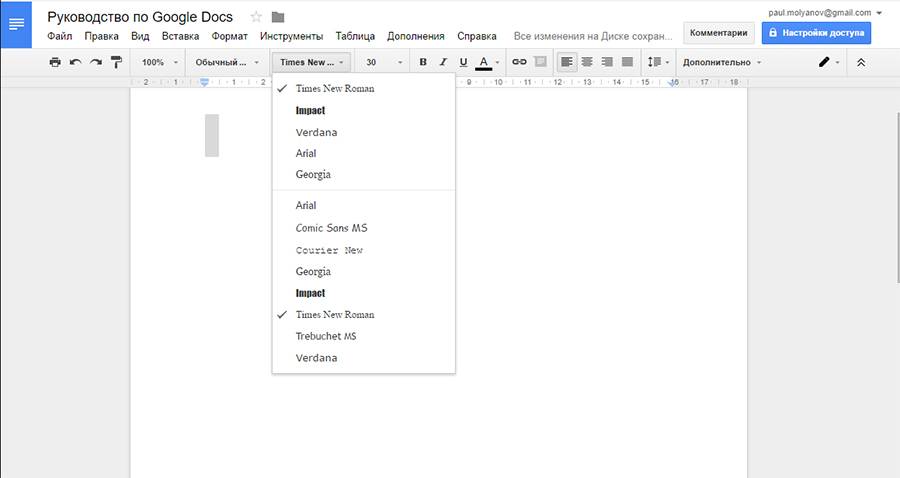
Task: Star the document with the star icon
Action: pyautogui.click(x=256, y=17)
